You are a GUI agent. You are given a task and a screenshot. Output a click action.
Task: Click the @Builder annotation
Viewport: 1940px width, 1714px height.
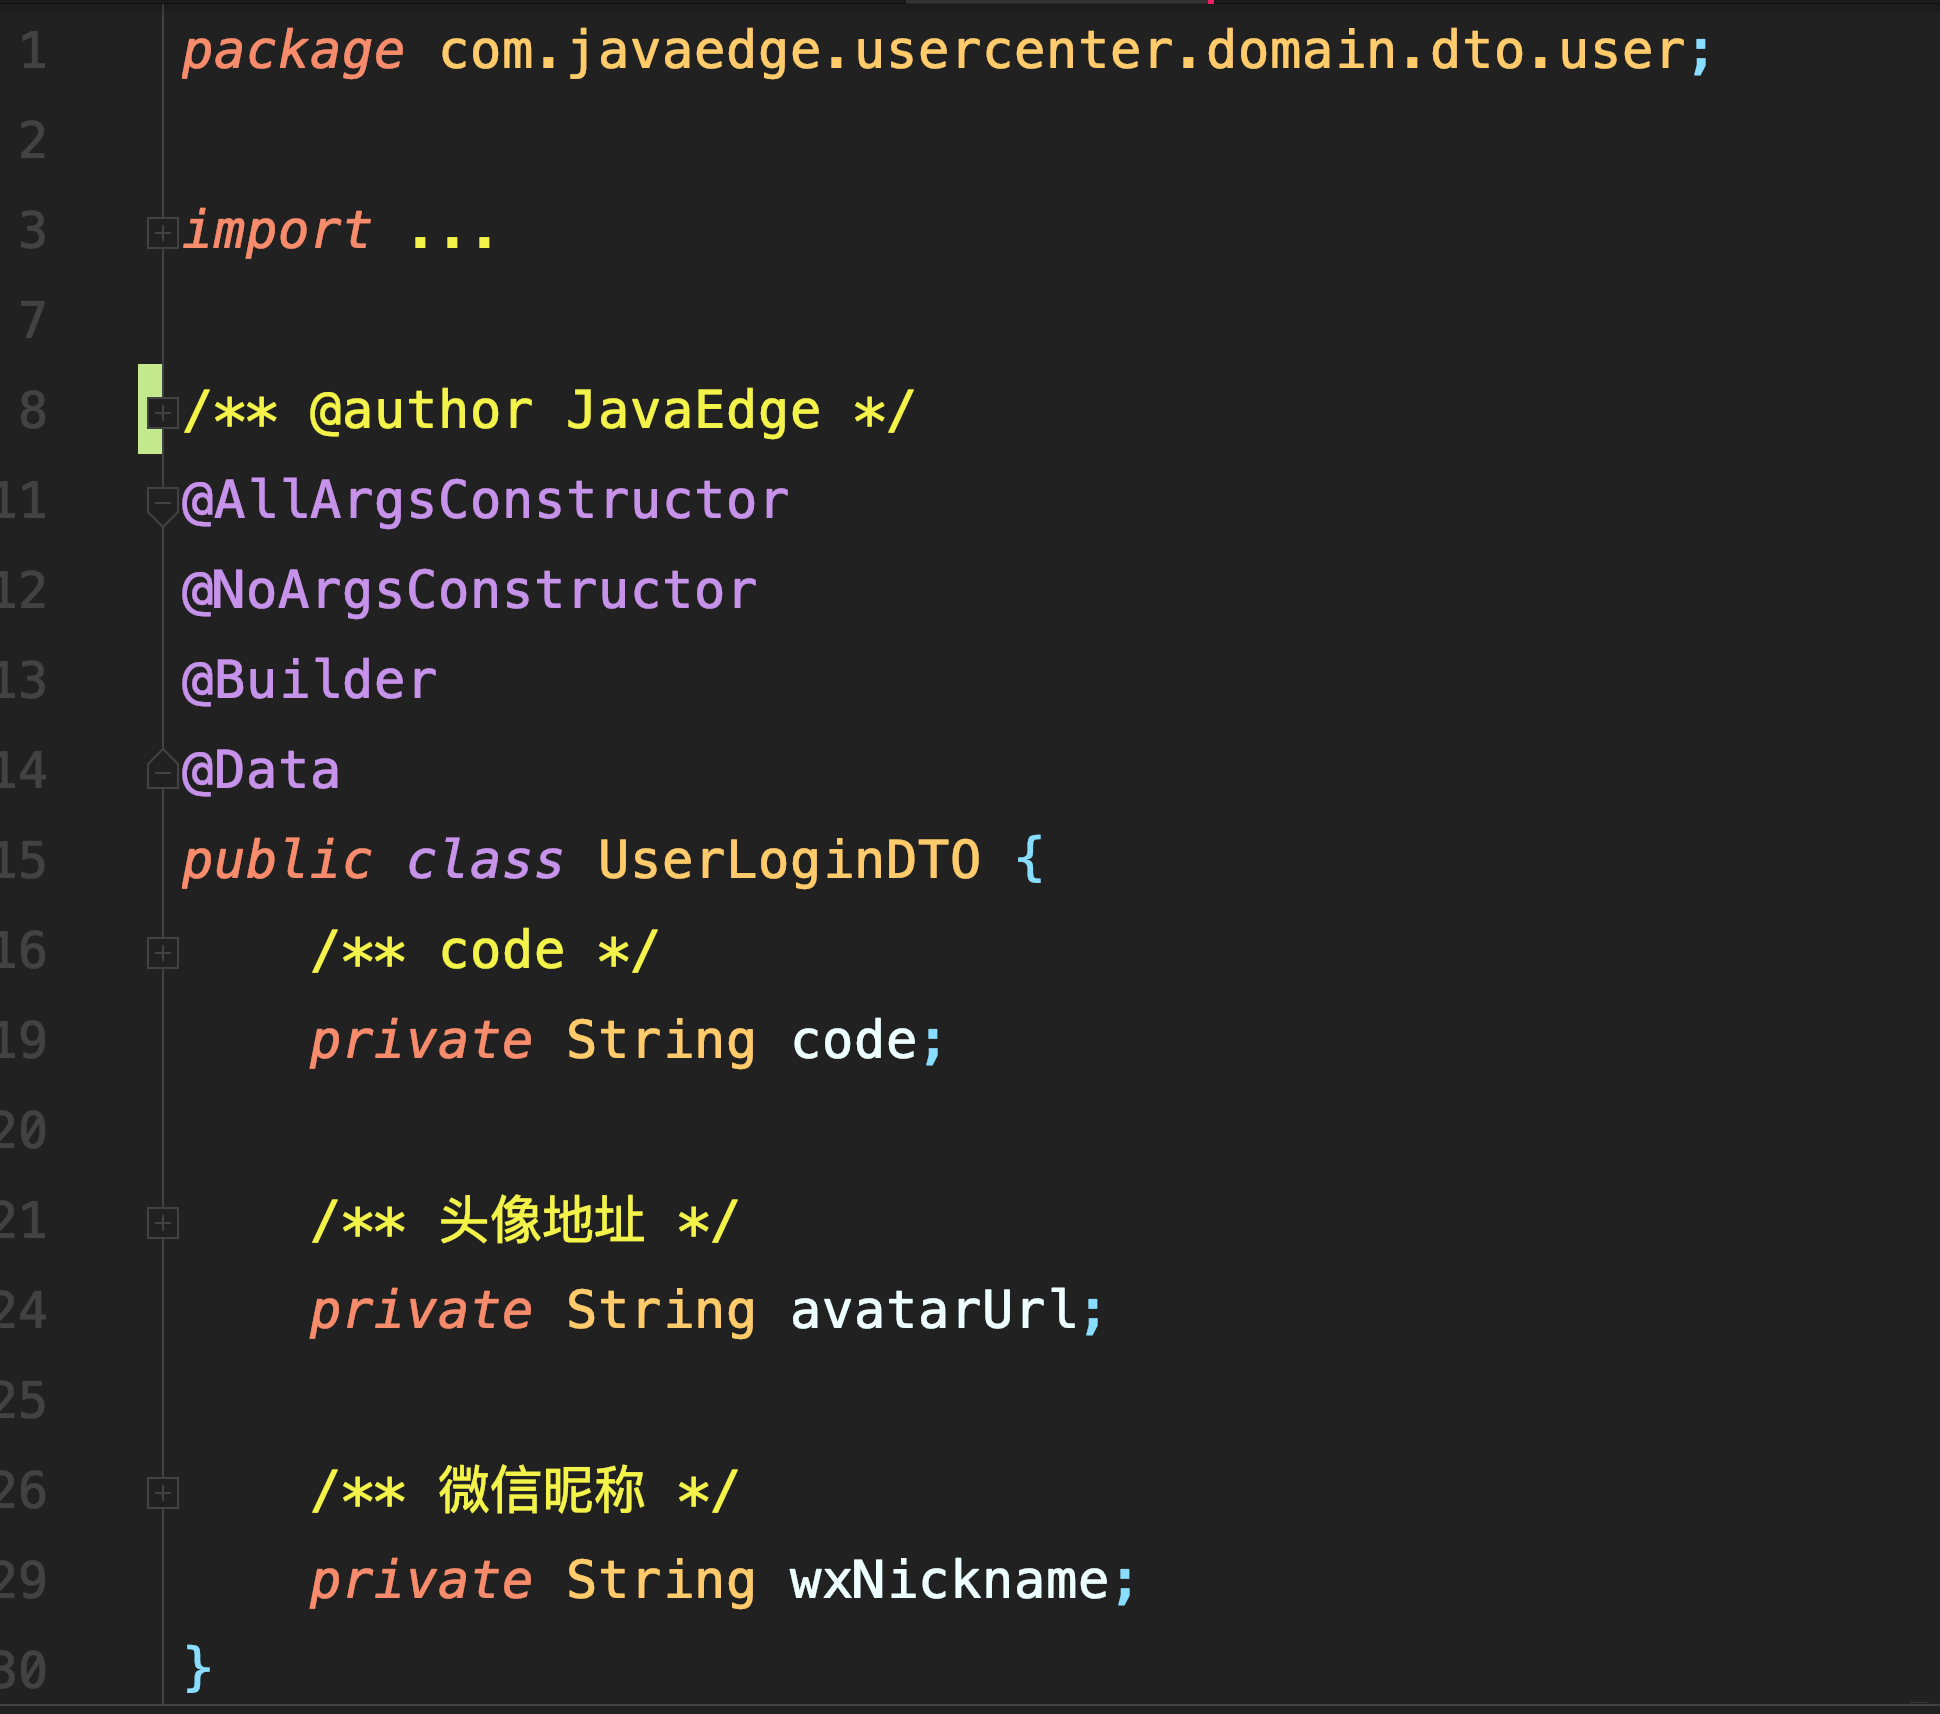(x=309, y=681)
